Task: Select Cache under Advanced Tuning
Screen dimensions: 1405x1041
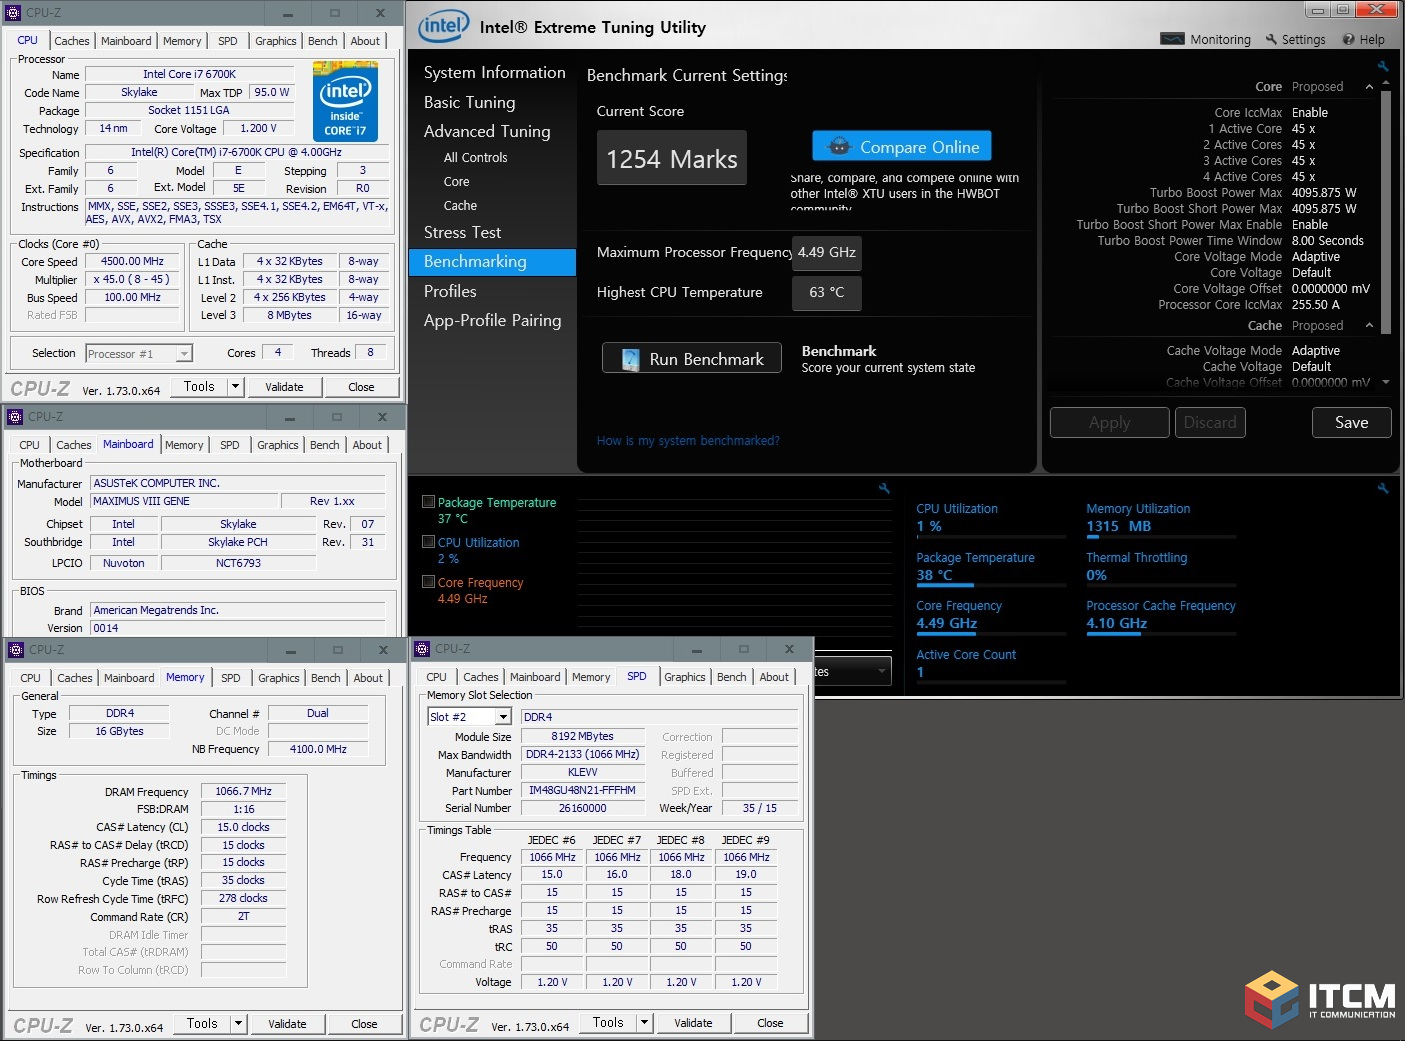Action: (x=460, y=205)
